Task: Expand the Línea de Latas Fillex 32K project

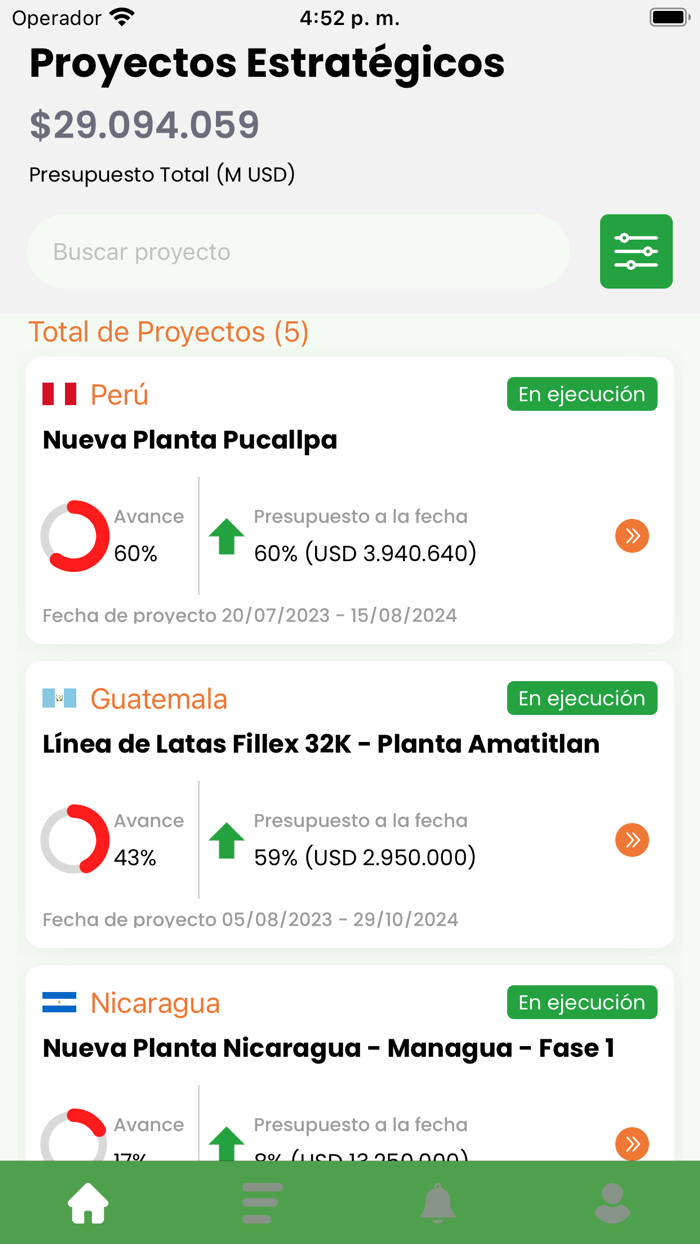Action: coord(632,840)
